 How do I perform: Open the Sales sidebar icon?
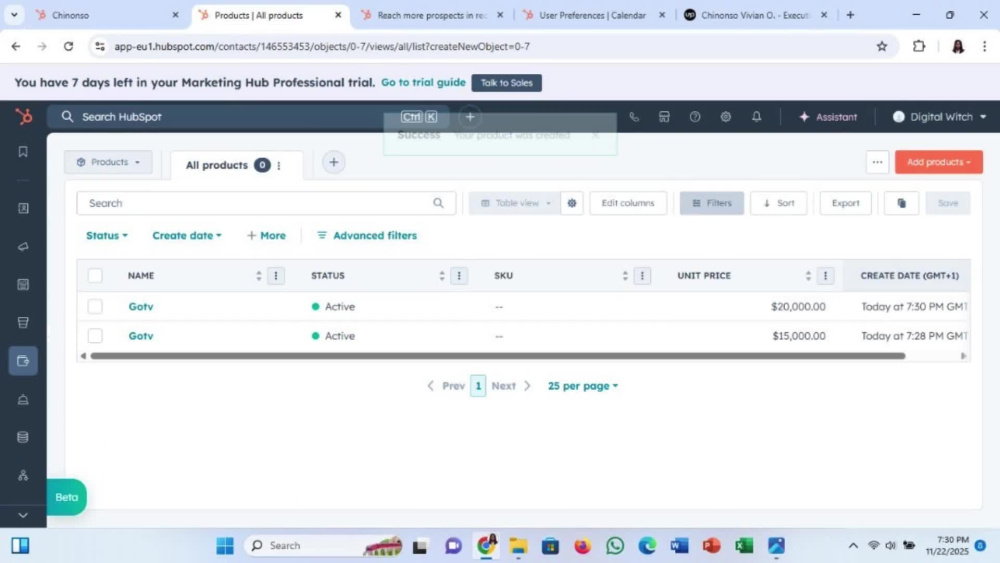(x=23, y=323)
